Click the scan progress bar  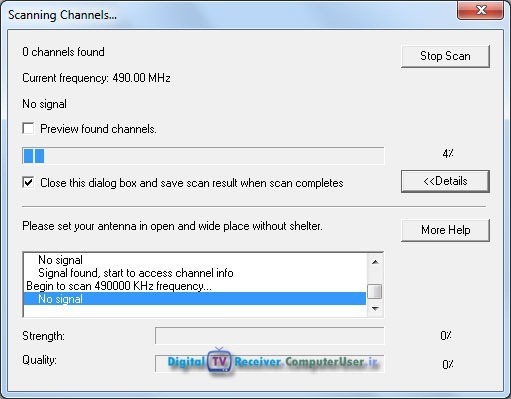[x=203, y=156]
